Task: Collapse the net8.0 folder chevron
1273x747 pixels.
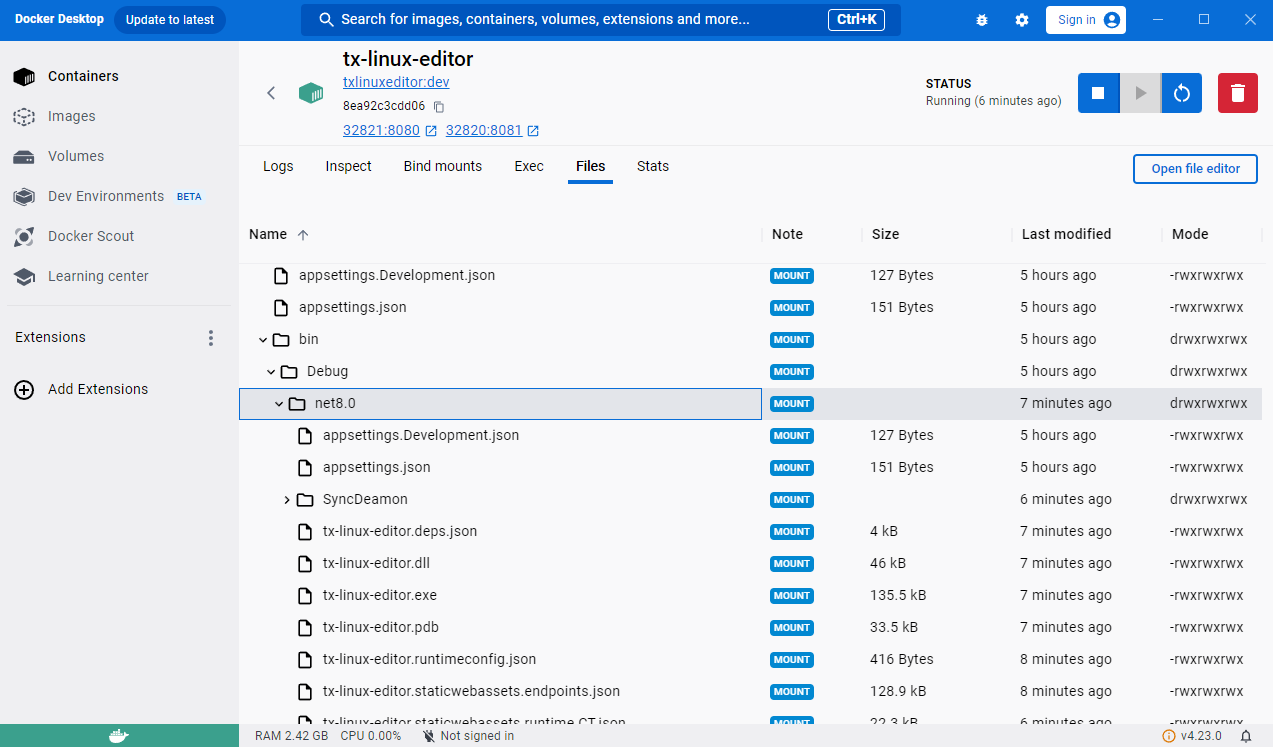Action: point(279,404)
